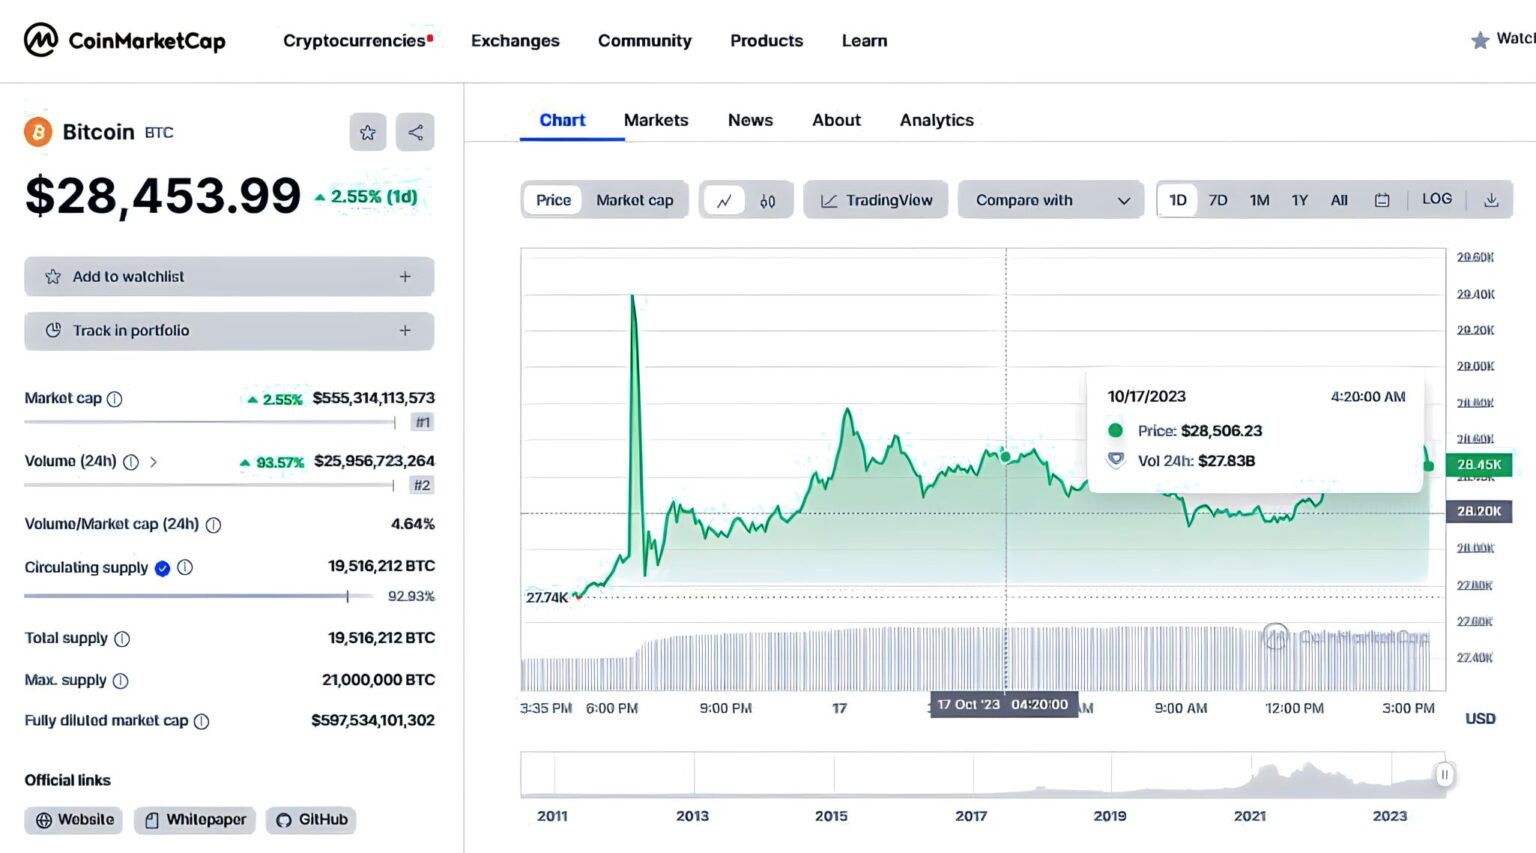Expand Volume (24h) details chevron
Screen dimensions: 1536x853
tap(153, 462)
